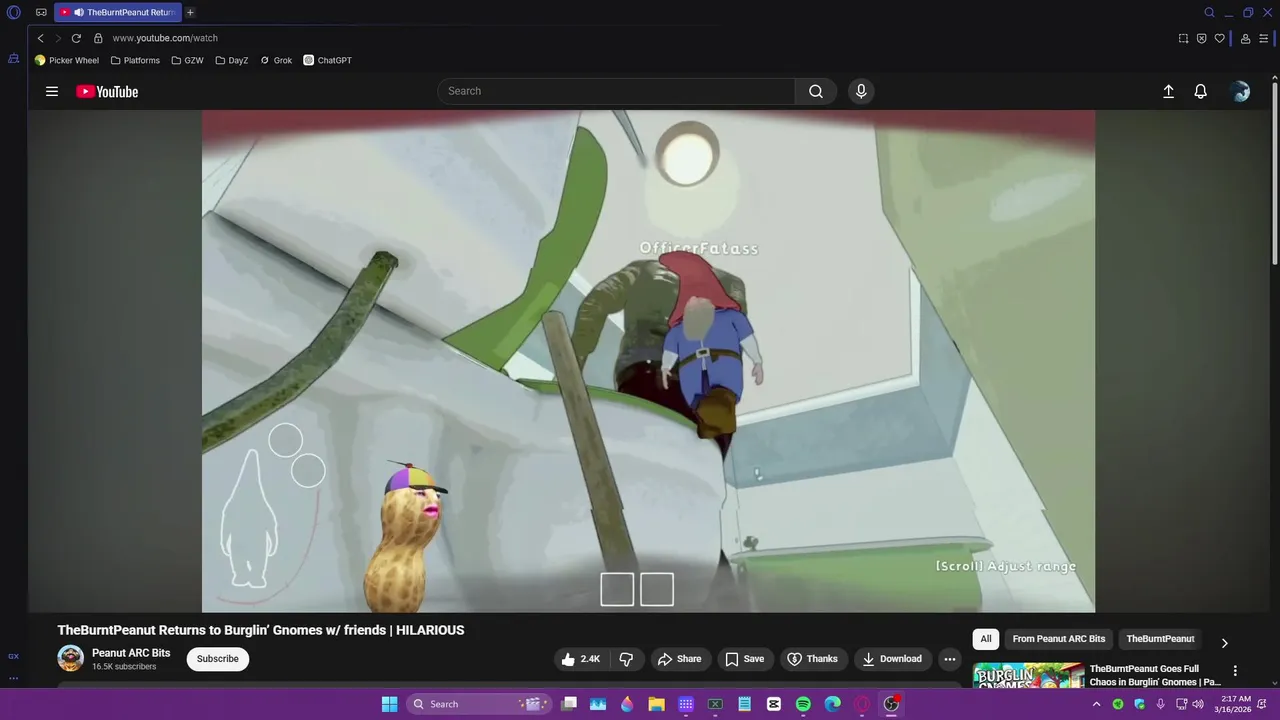This screenshot has height=720, width=1280.
Task: Open the Burglin' Gnomes recommended video thumbnail
Action: 1028,676
